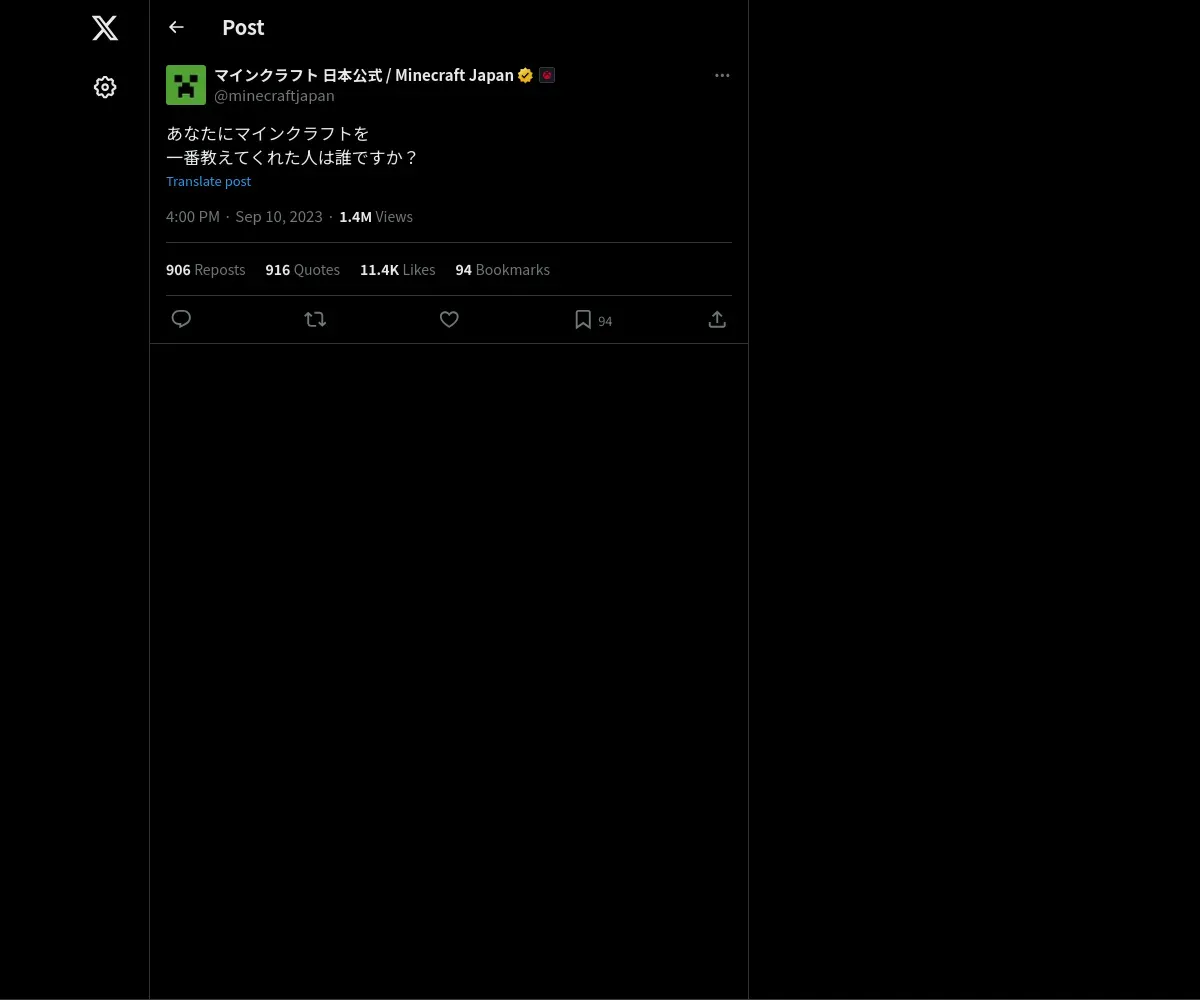Open the Minecraft Japan display name
Viewport: 1200px width, 1000px height.
click(364, 75)
